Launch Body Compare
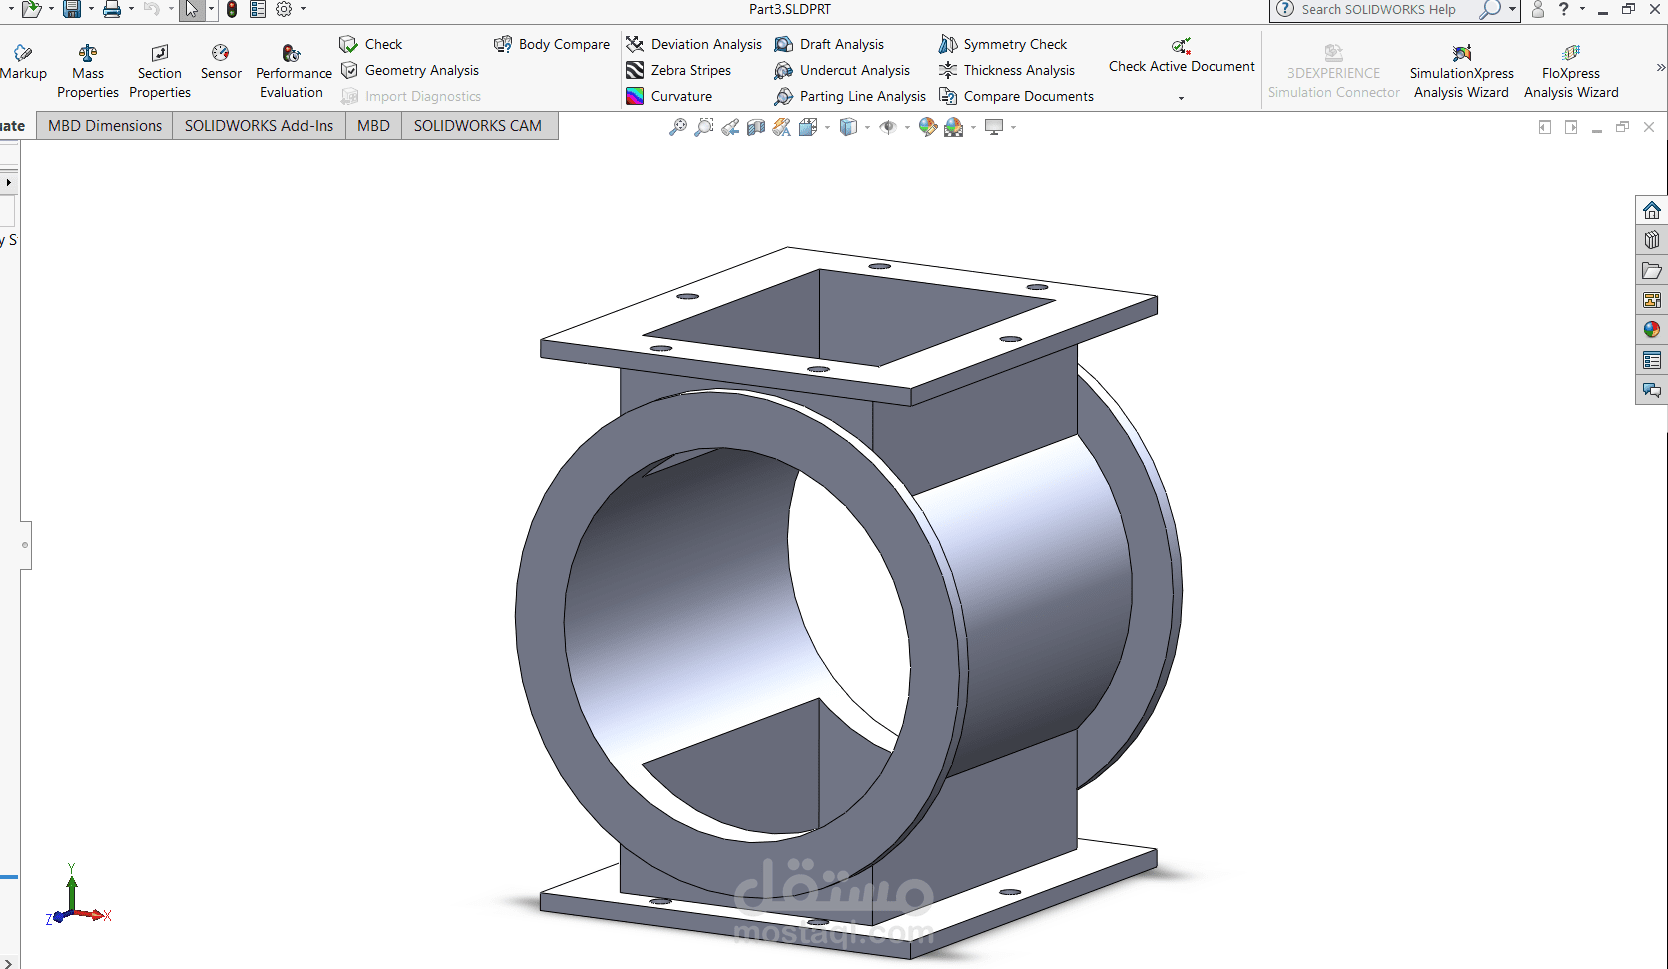1668x969 pixels. (552, 44)
